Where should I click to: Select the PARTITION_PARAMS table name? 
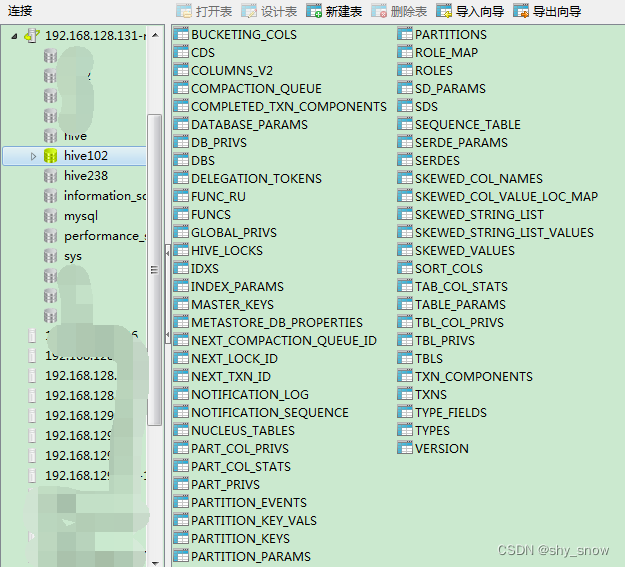click(251, 556)
